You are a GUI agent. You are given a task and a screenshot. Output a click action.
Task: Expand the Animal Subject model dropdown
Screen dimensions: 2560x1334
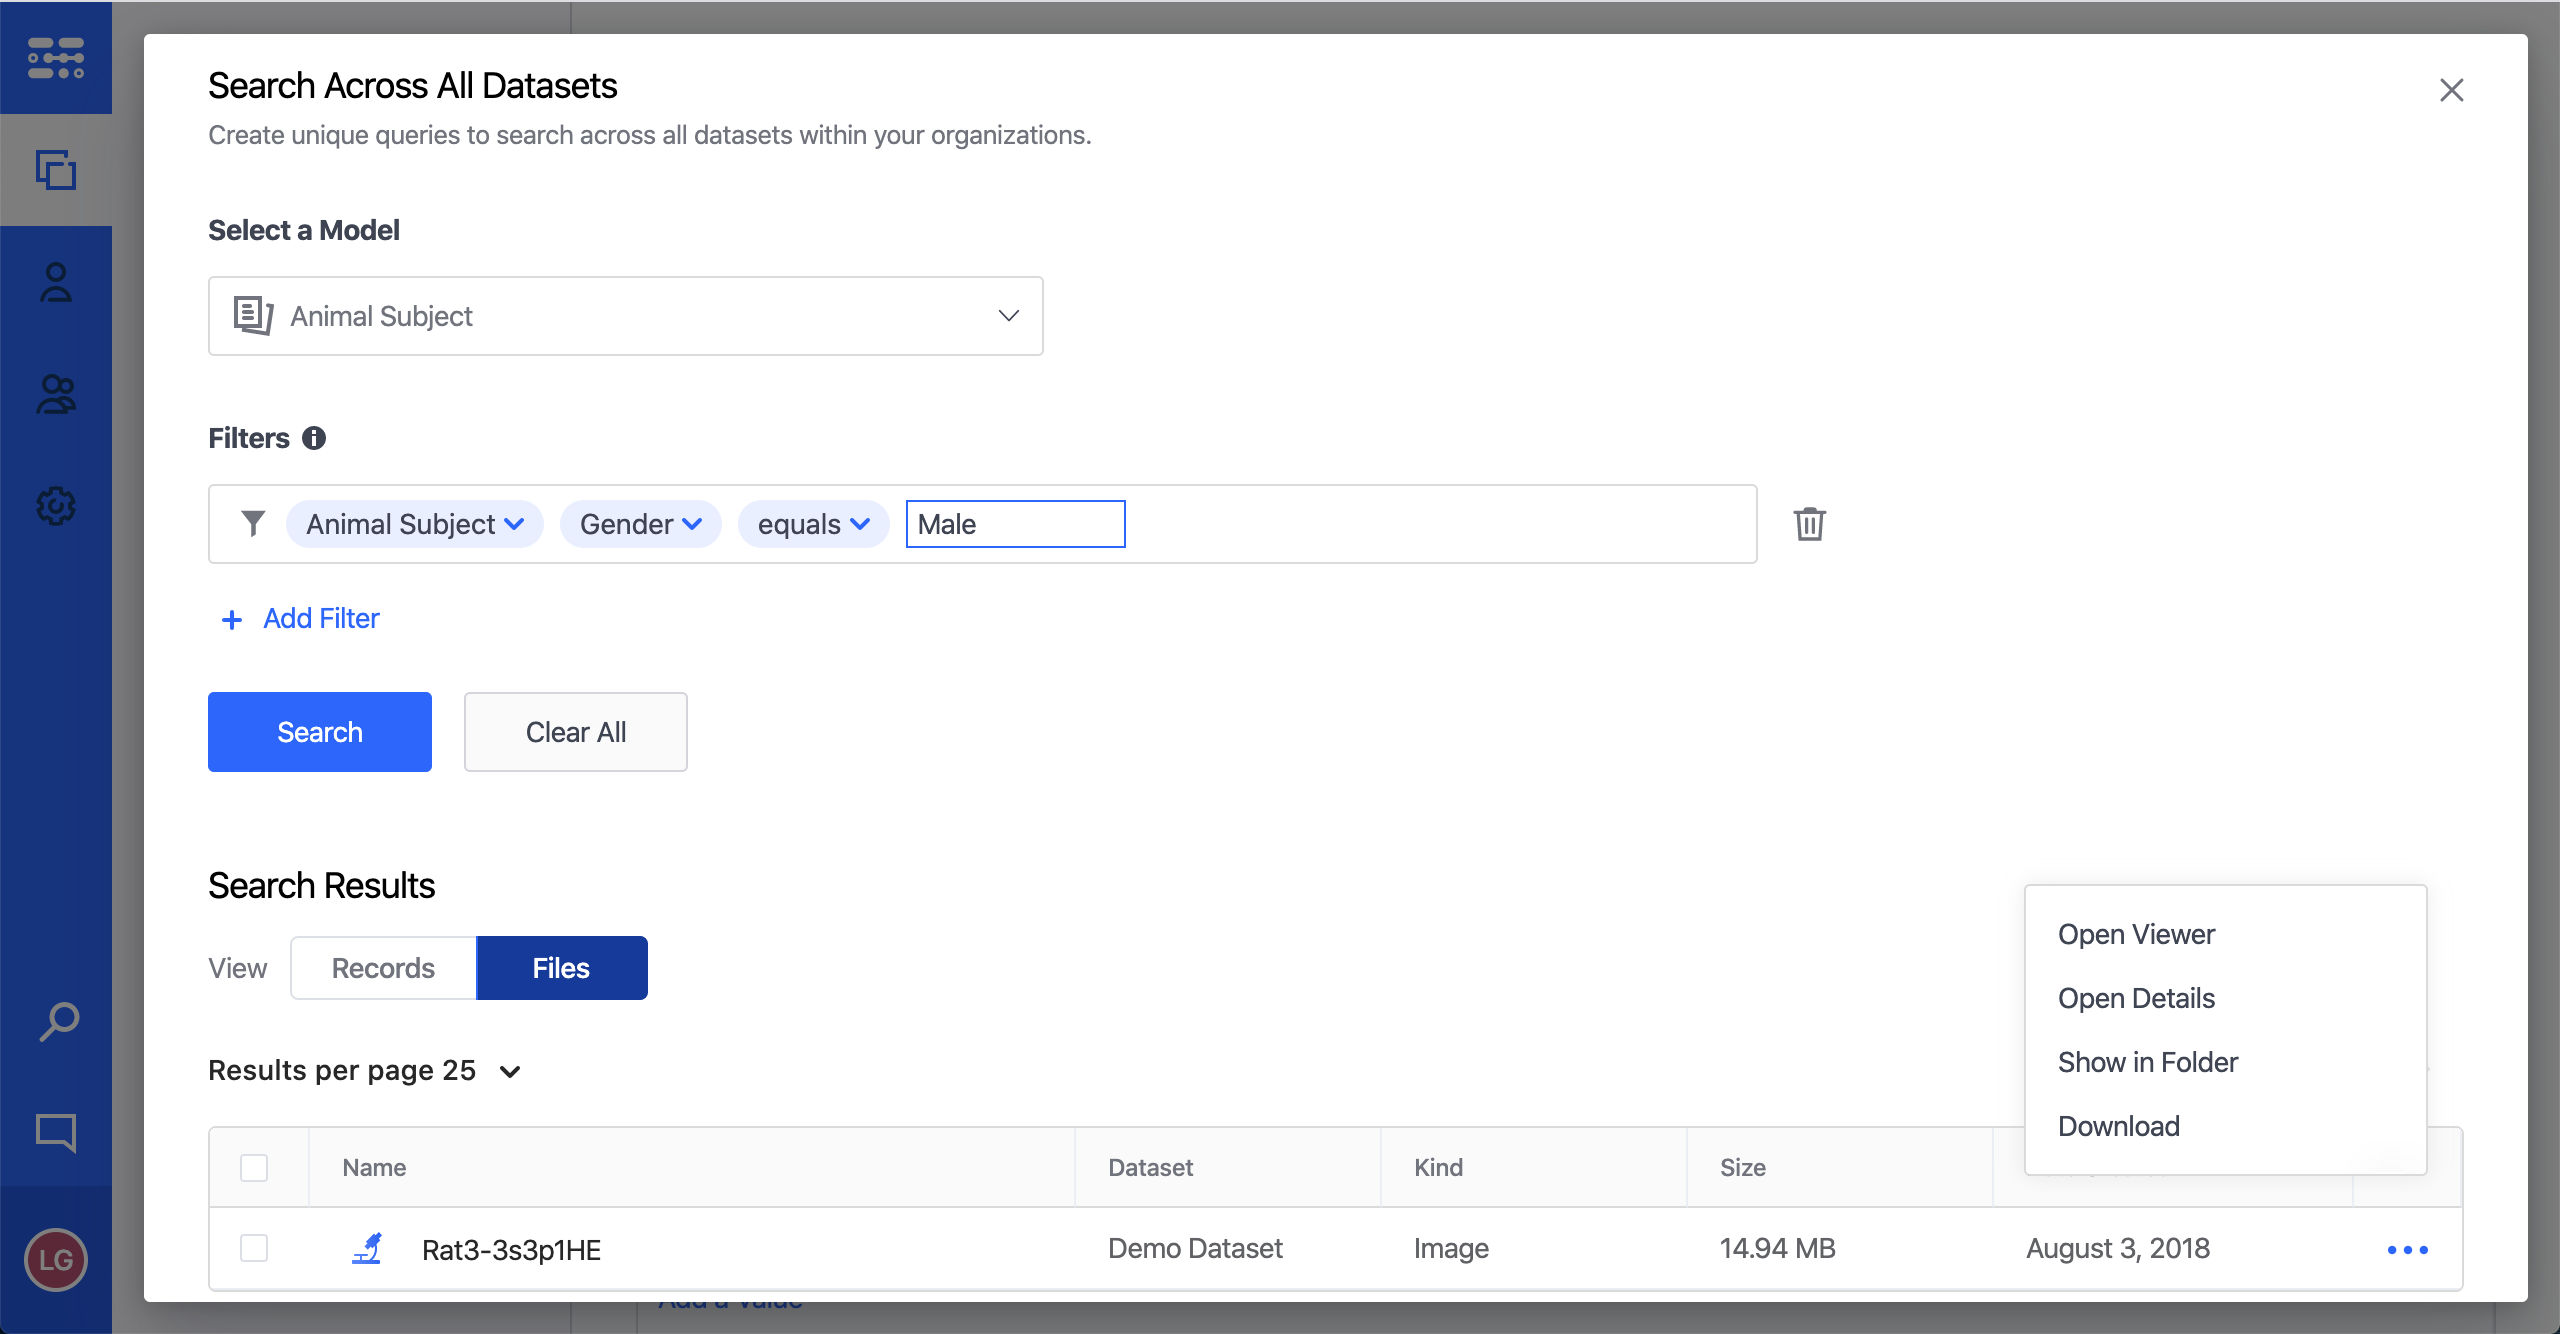(625, 316)
